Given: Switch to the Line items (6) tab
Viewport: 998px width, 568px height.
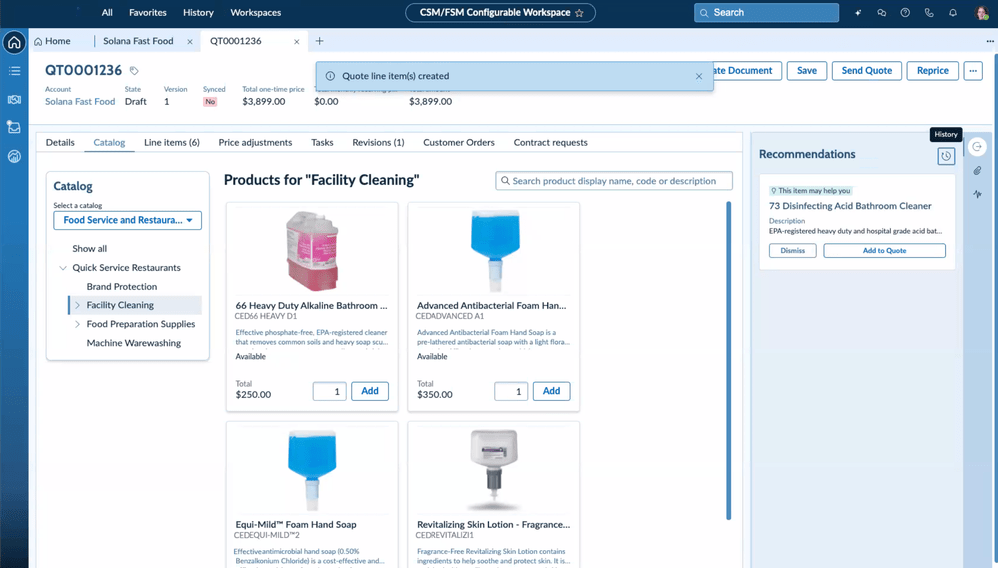Looking at the screenshot, I should tap(171, 142).
